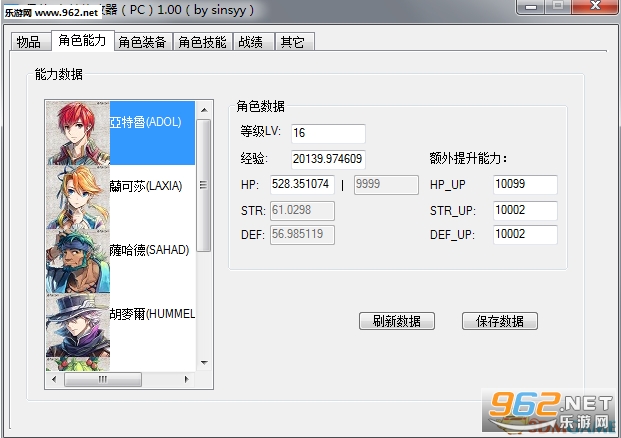Select the 蘭可莎(LAXIA) list entry name
The height and width of the screenshot is (438, 621).
146,186
